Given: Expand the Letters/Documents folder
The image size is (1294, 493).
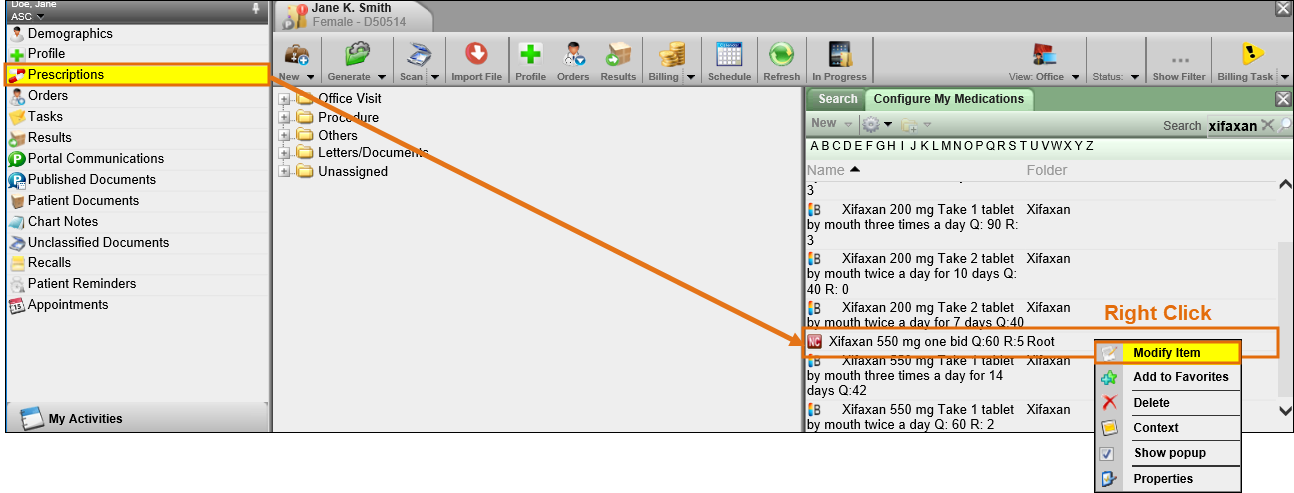Looking at the screenshot, I should point(284,153).
